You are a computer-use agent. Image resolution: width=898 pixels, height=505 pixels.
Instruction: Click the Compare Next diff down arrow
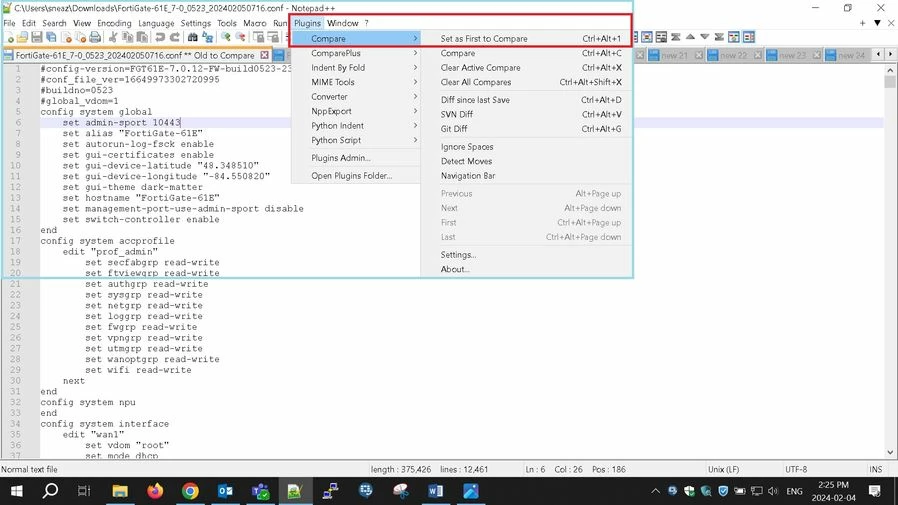(x=704, y=37)
